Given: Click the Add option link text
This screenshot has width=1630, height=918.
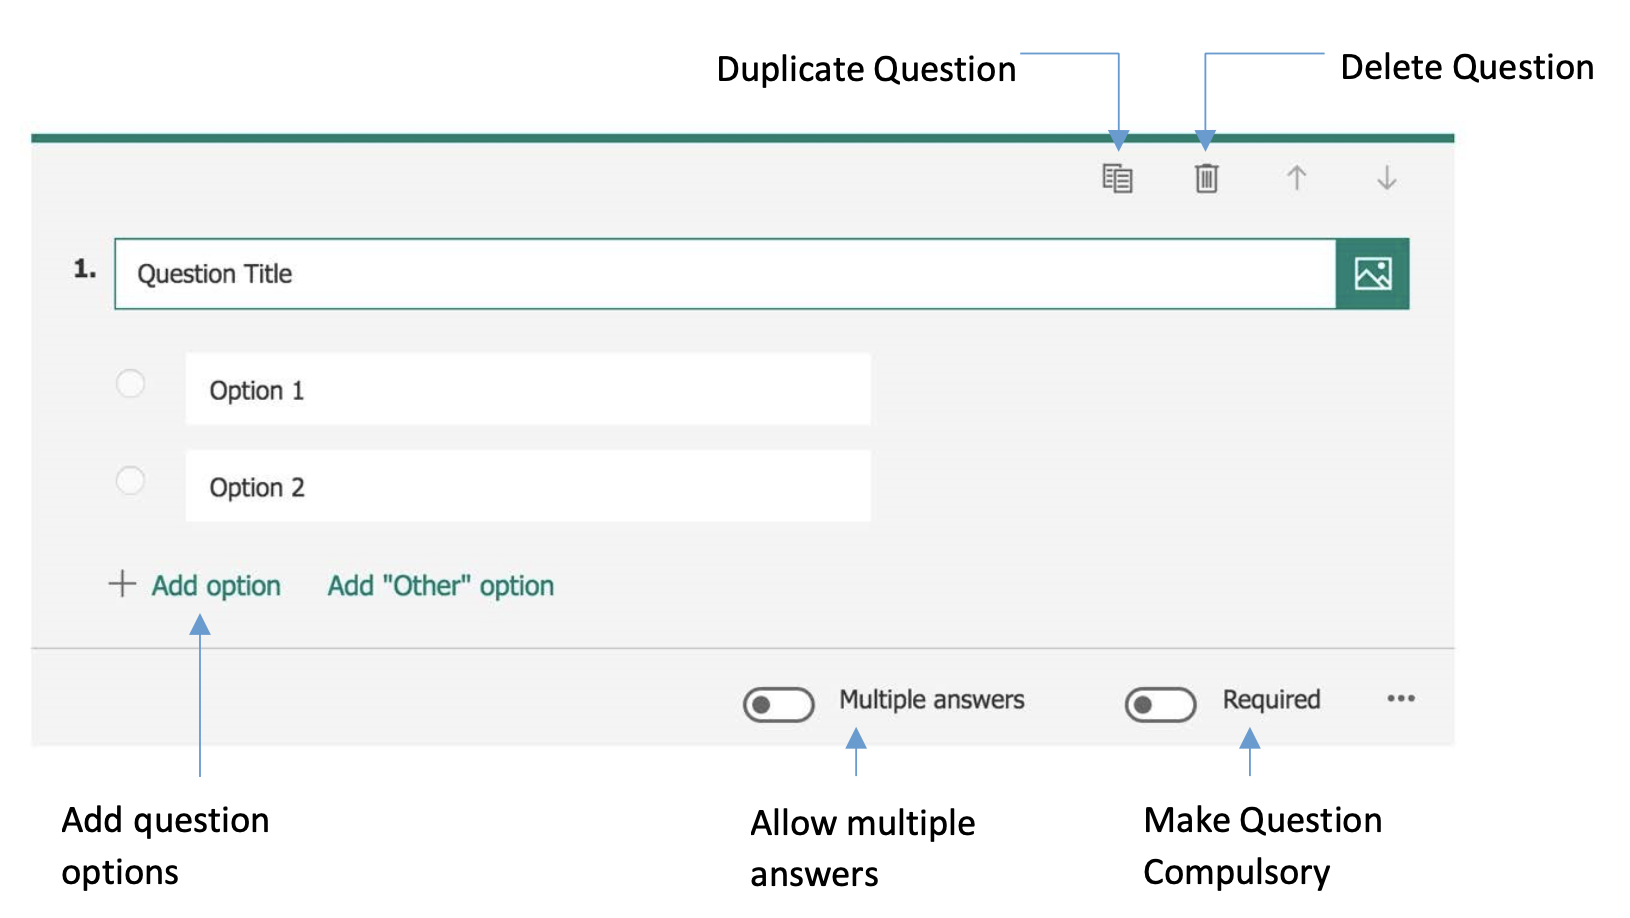Looking at the screenshot, I should click(x=216, y=586).
